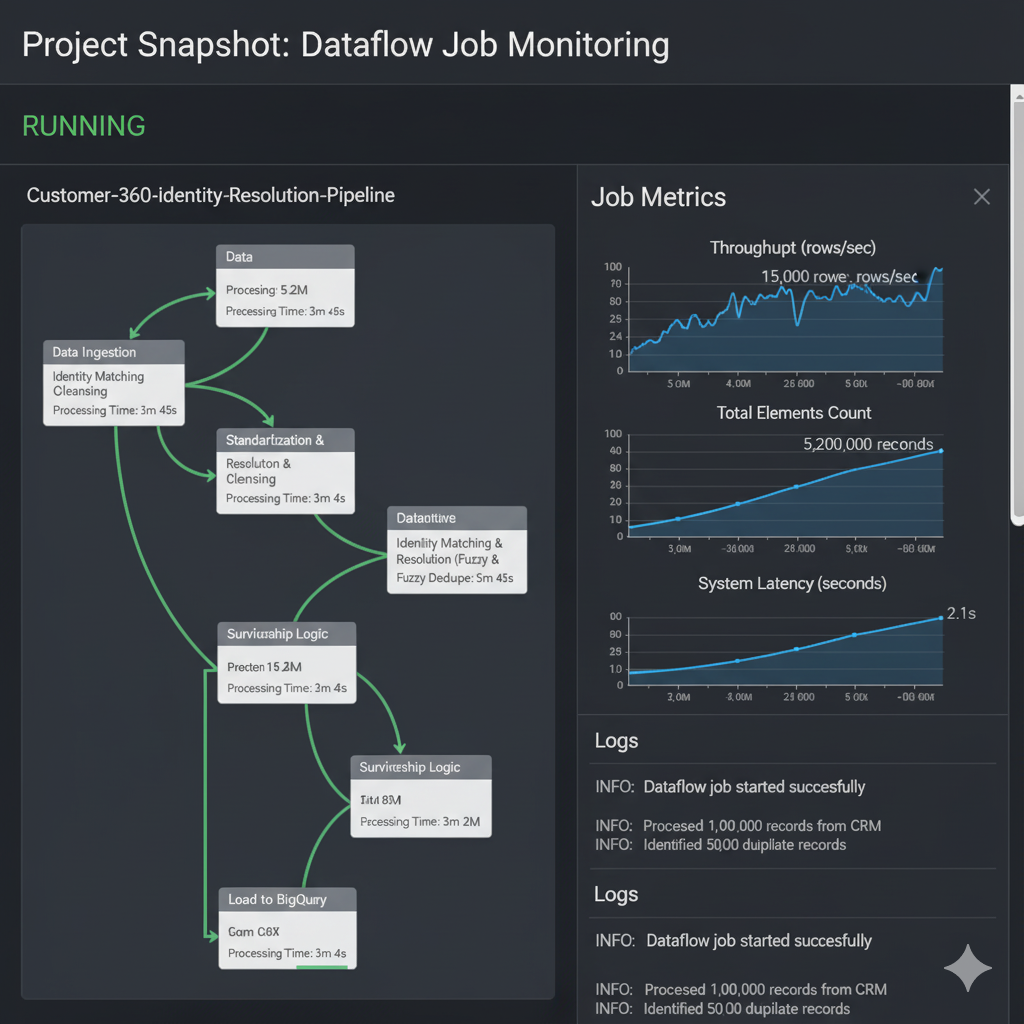
Task: Click the scrollbar up arrow
Action: [1018, 94]
